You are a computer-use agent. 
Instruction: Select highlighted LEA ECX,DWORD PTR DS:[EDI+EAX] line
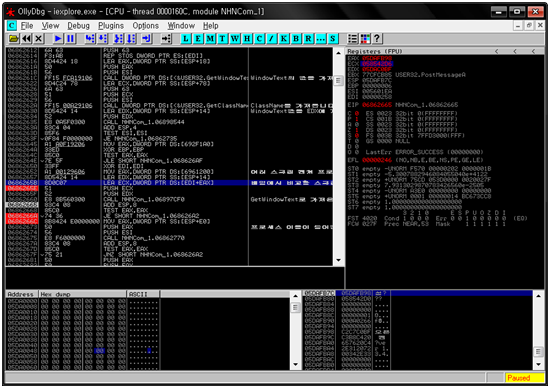169,183
